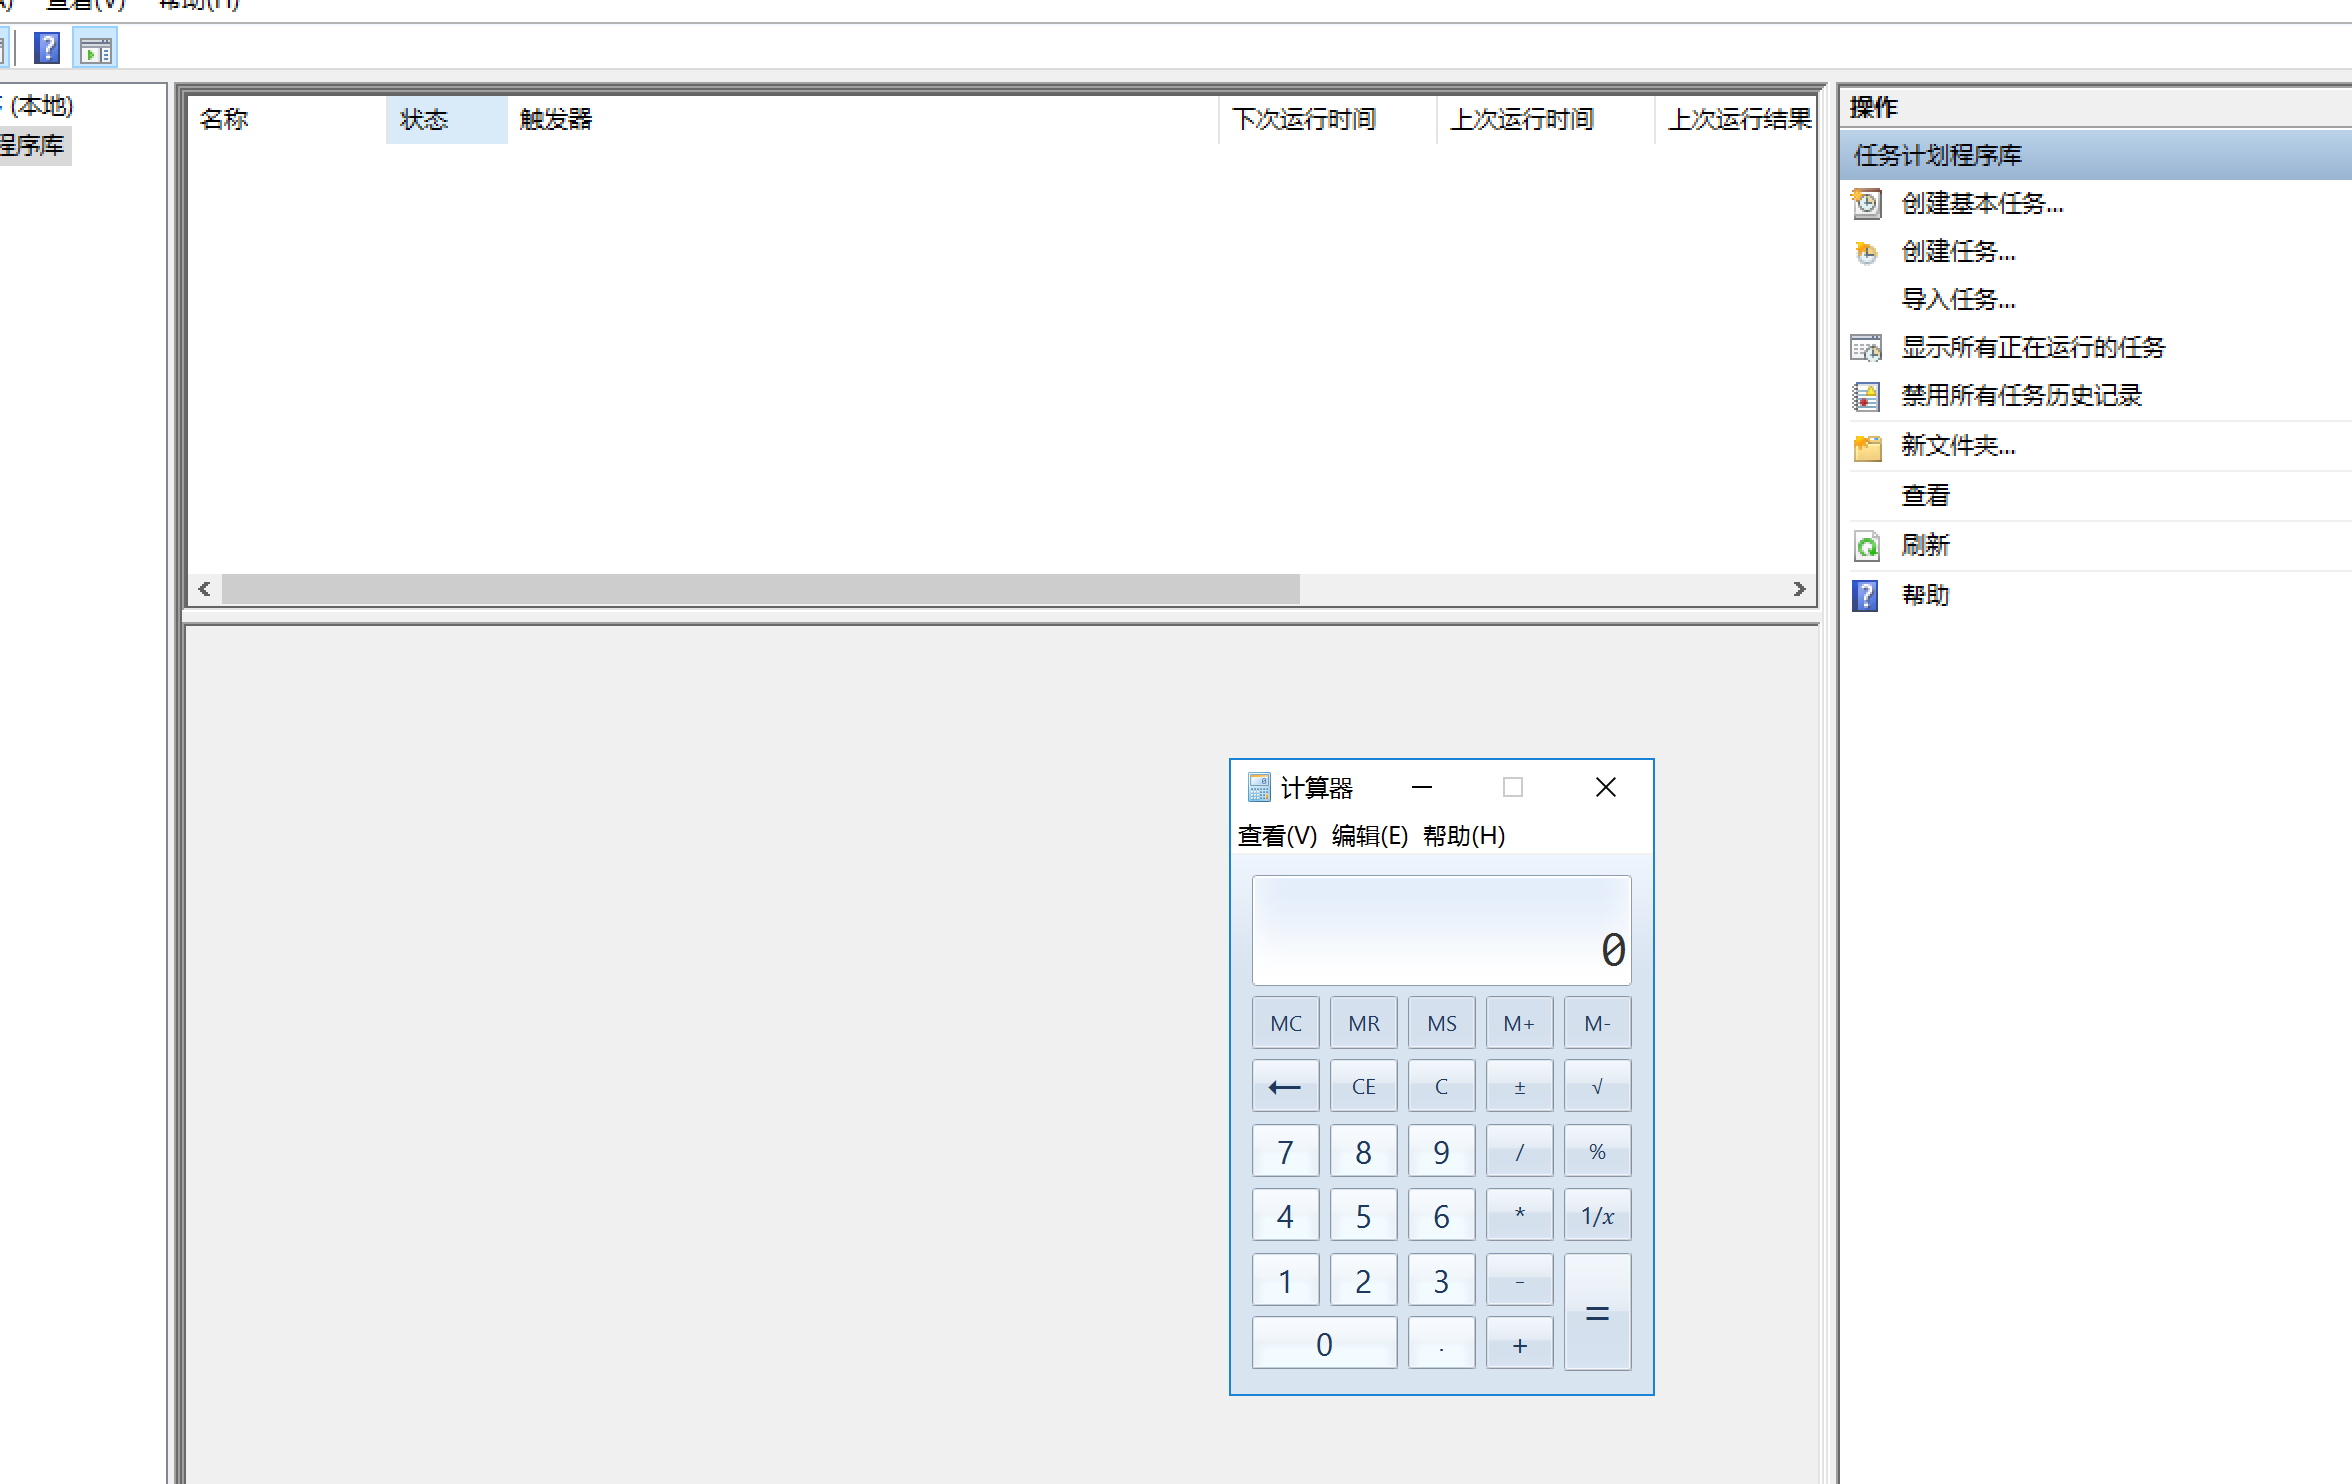
Task: Open calculator 查看(V) menu
Action: coord(1277,836)
